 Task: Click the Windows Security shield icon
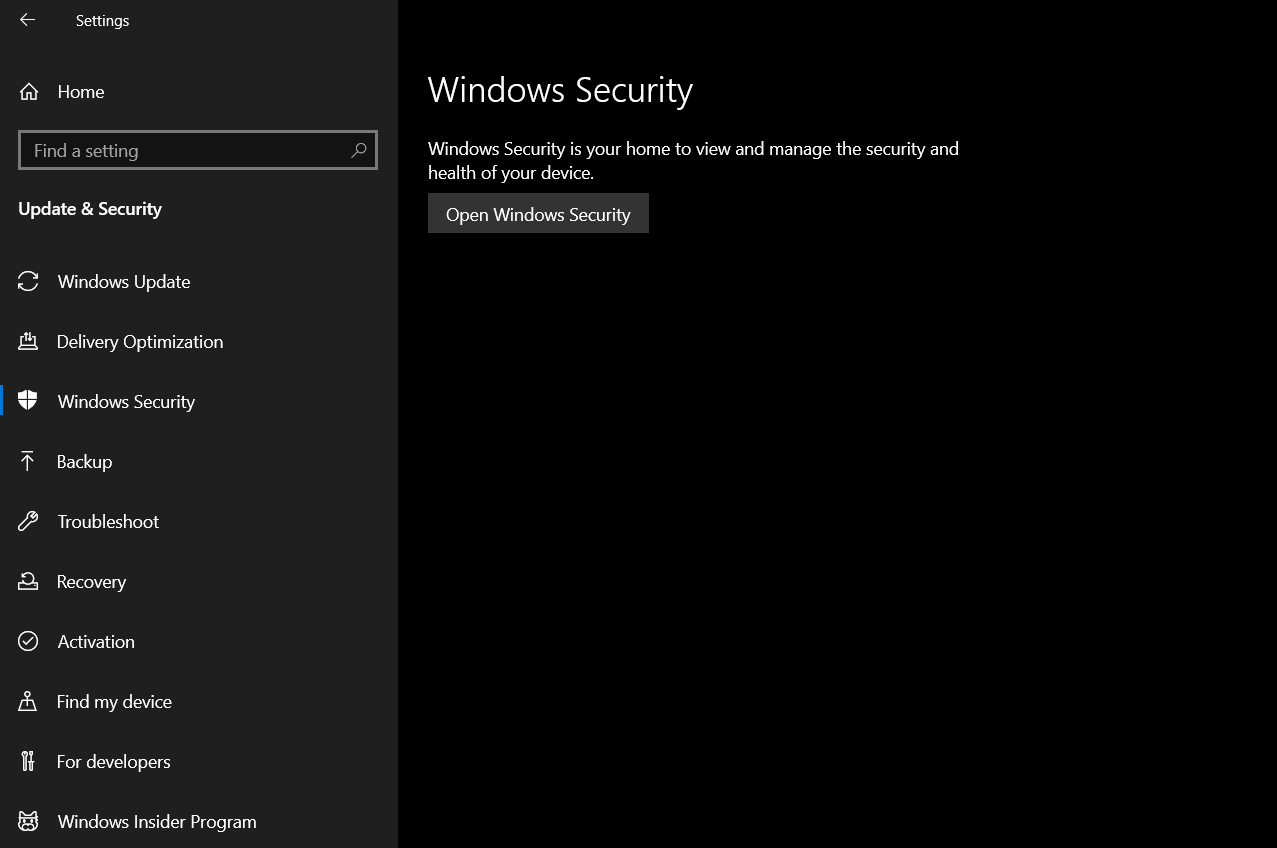pyautogui.click(x=28, y=401)
